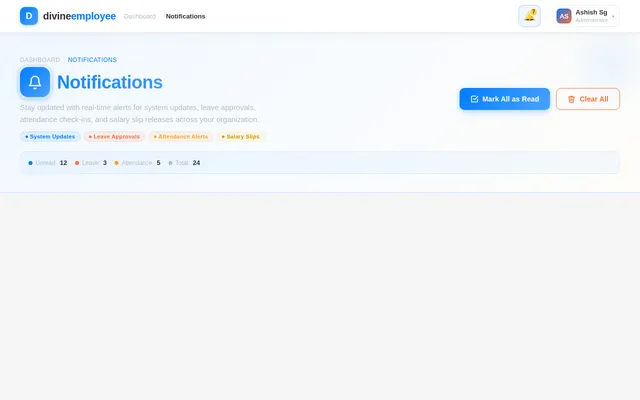Viewport: 640px width, 400px height.
Task: Click the Mark All as Read button
Action: pyautogui.click(x=504, y=99)
